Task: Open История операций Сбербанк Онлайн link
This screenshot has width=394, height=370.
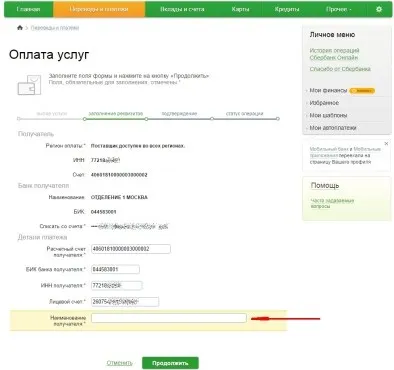Action: 334,54
